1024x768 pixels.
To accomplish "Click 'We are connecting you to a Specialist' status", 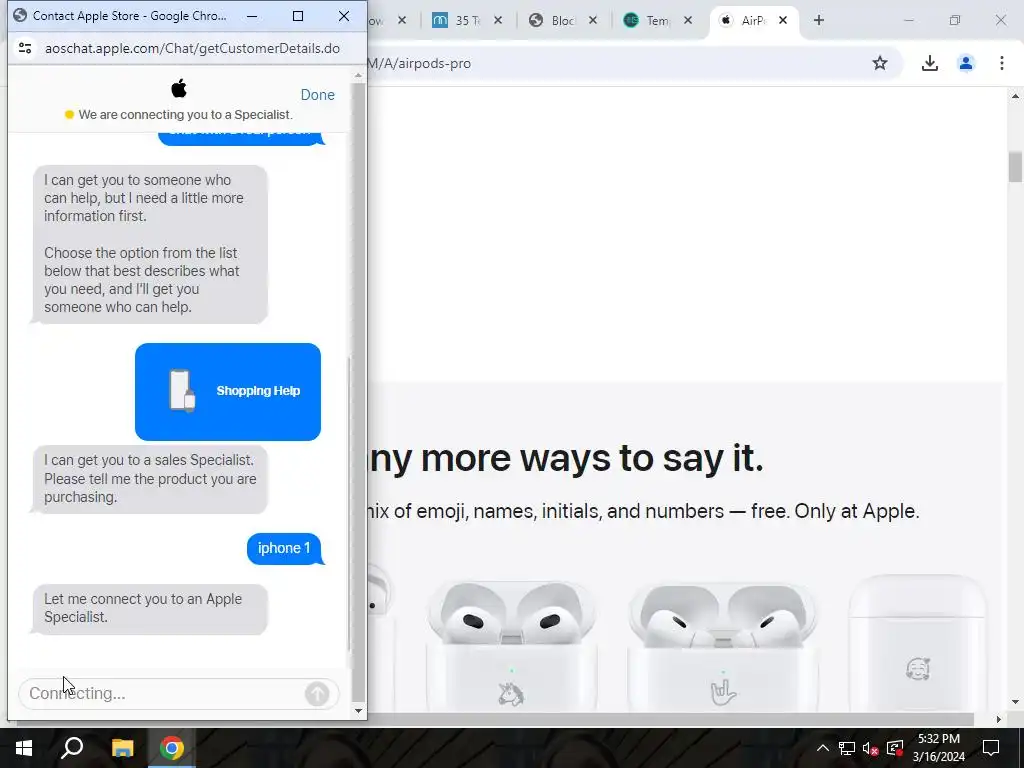I will pyautogui.click(x=185, y=115).
